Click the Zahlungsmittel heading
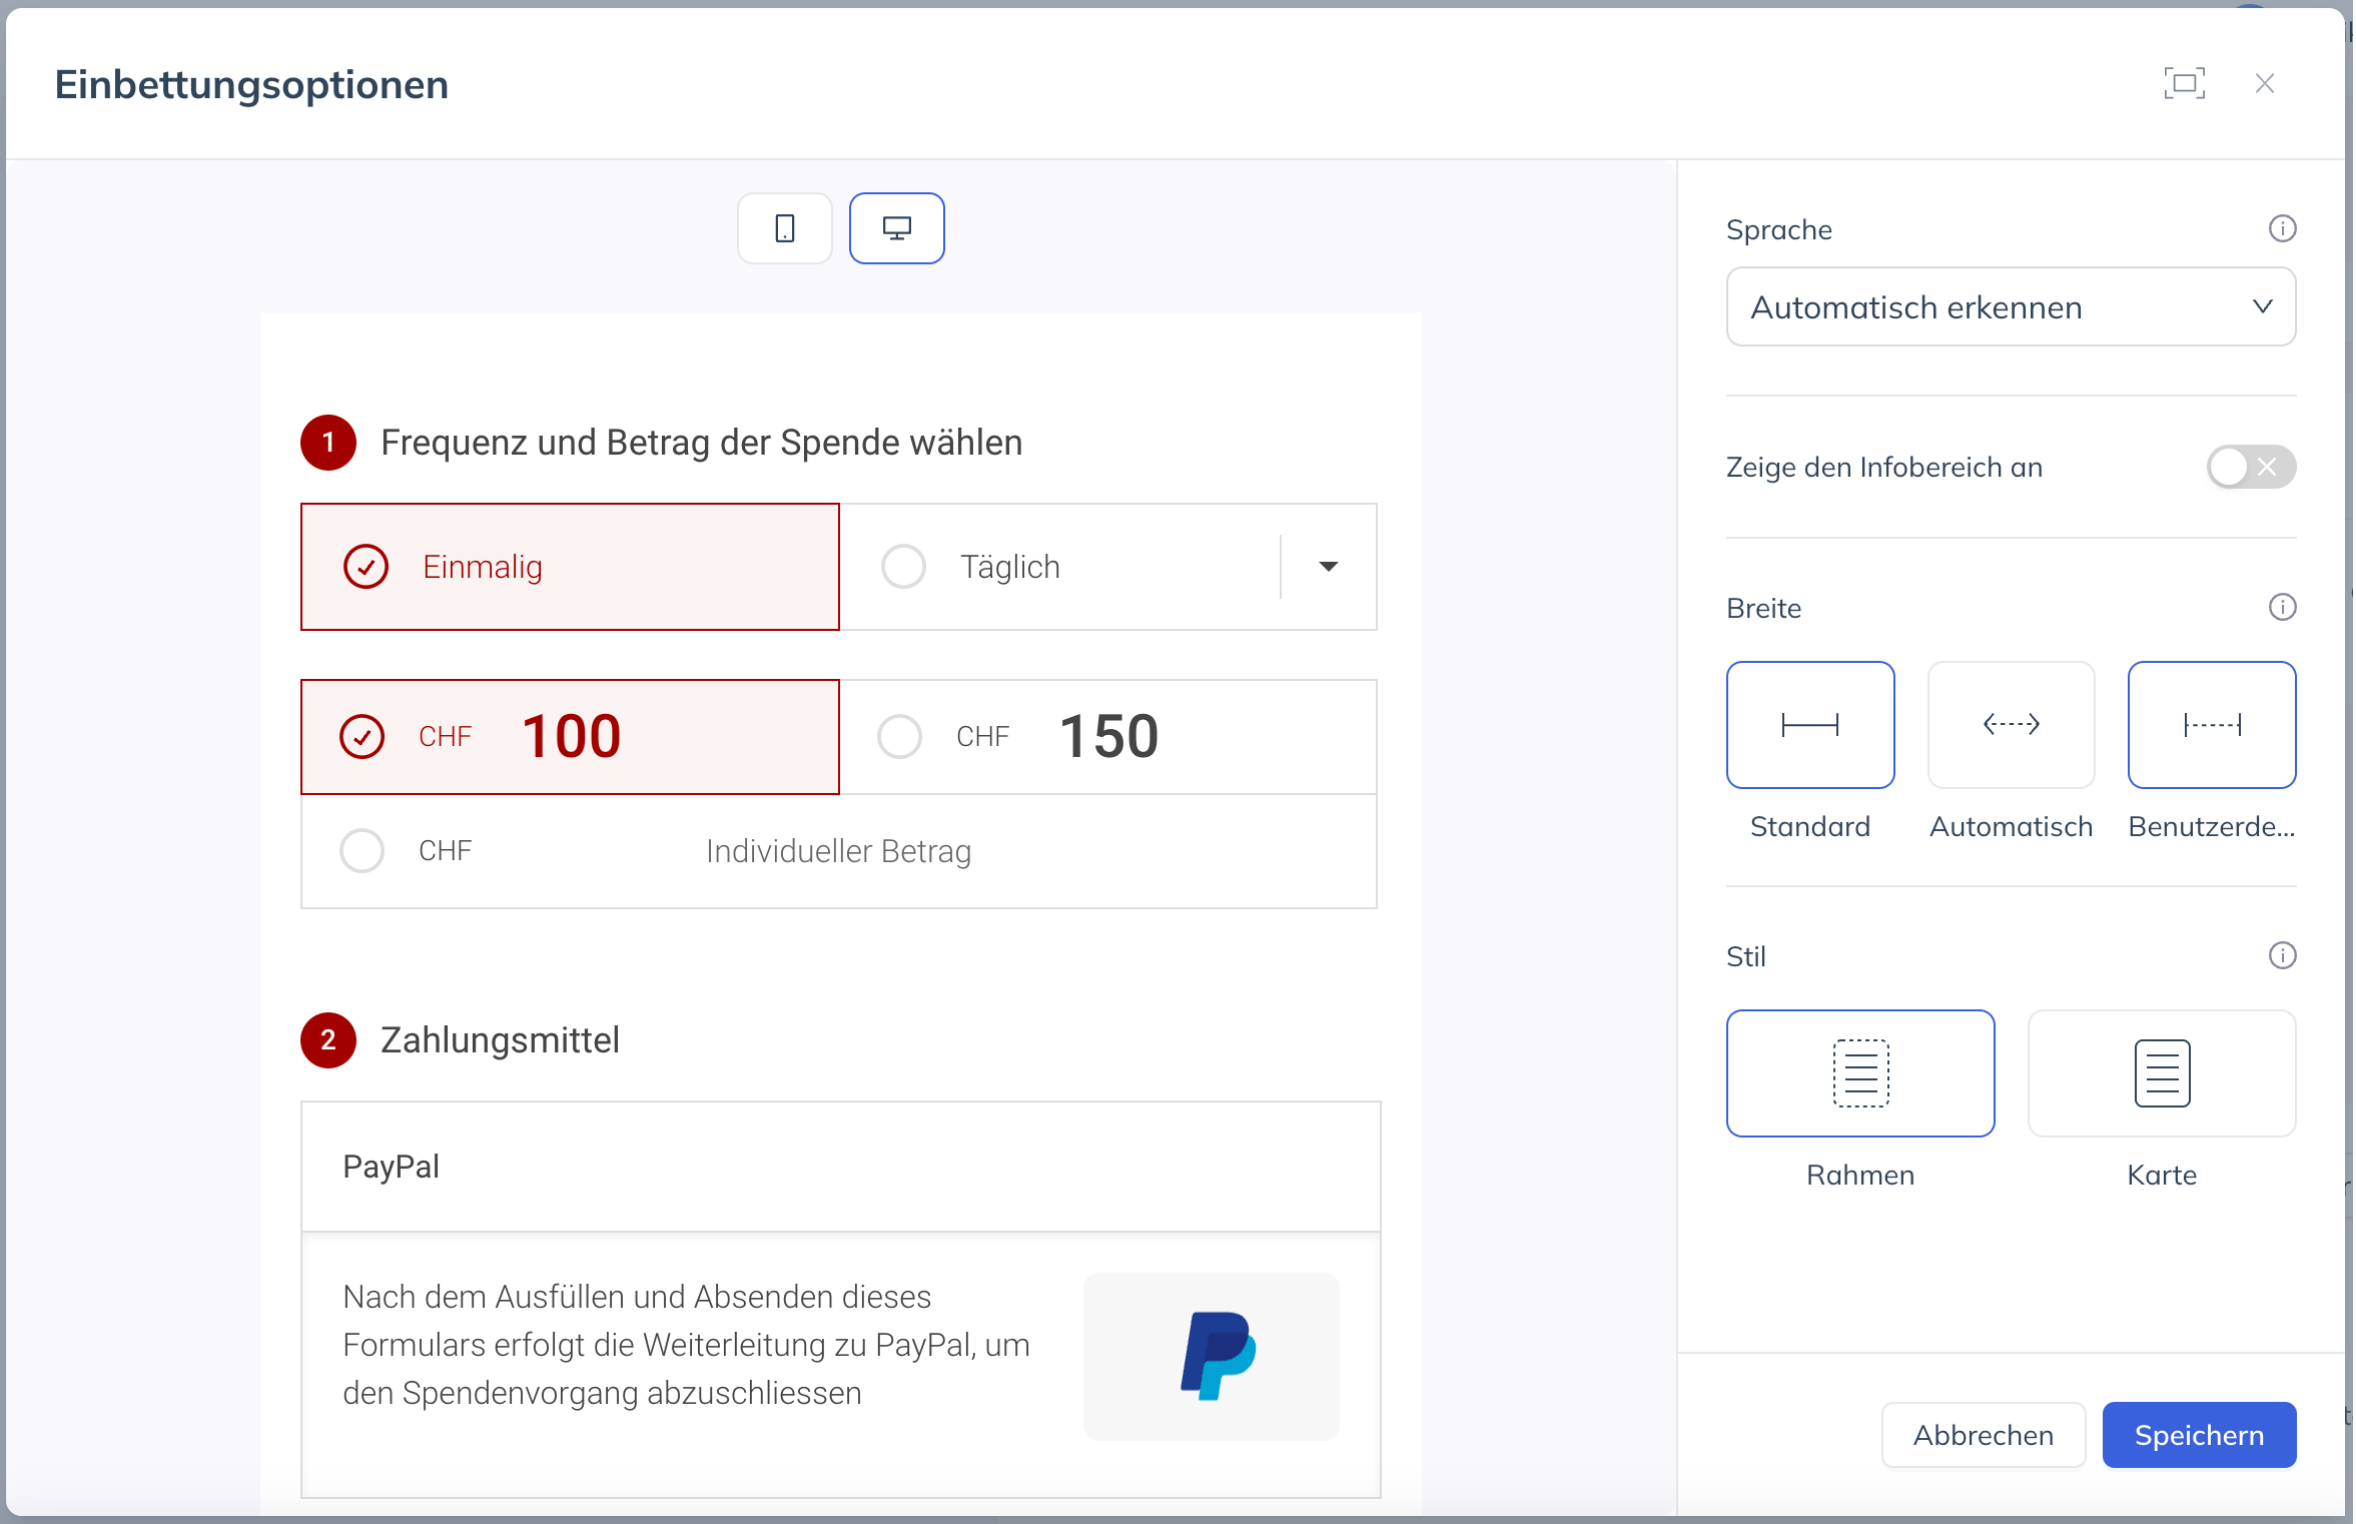The image size is (2356, 1524). click(500, 1040)
